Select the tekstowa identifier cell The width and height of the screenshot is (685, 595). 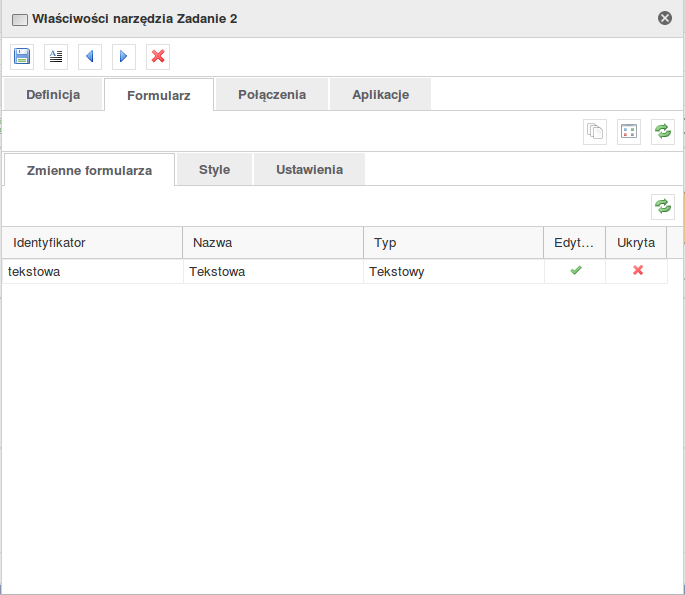pos(92,271)
